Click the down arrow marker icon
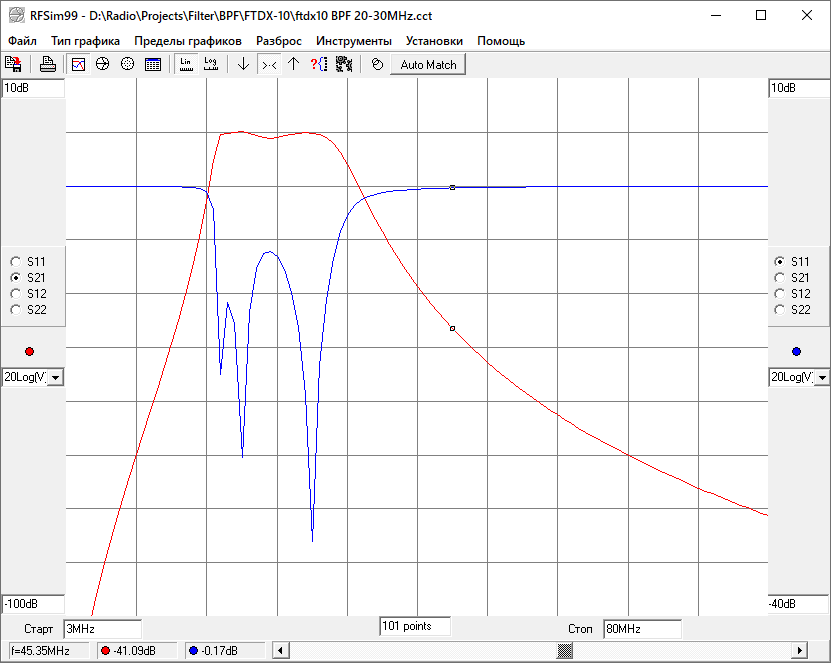Image resolution: width=831 pixels, height=663 pixels. 243,64
